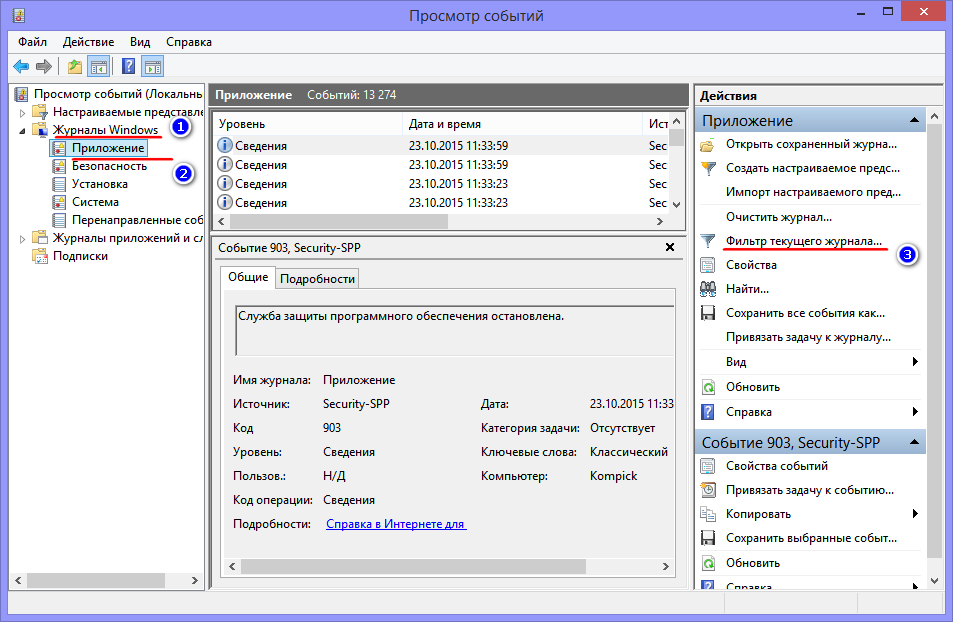953x622 pixels.
Task: Click the Классический keywords value
Action: (x=629, y=452)
